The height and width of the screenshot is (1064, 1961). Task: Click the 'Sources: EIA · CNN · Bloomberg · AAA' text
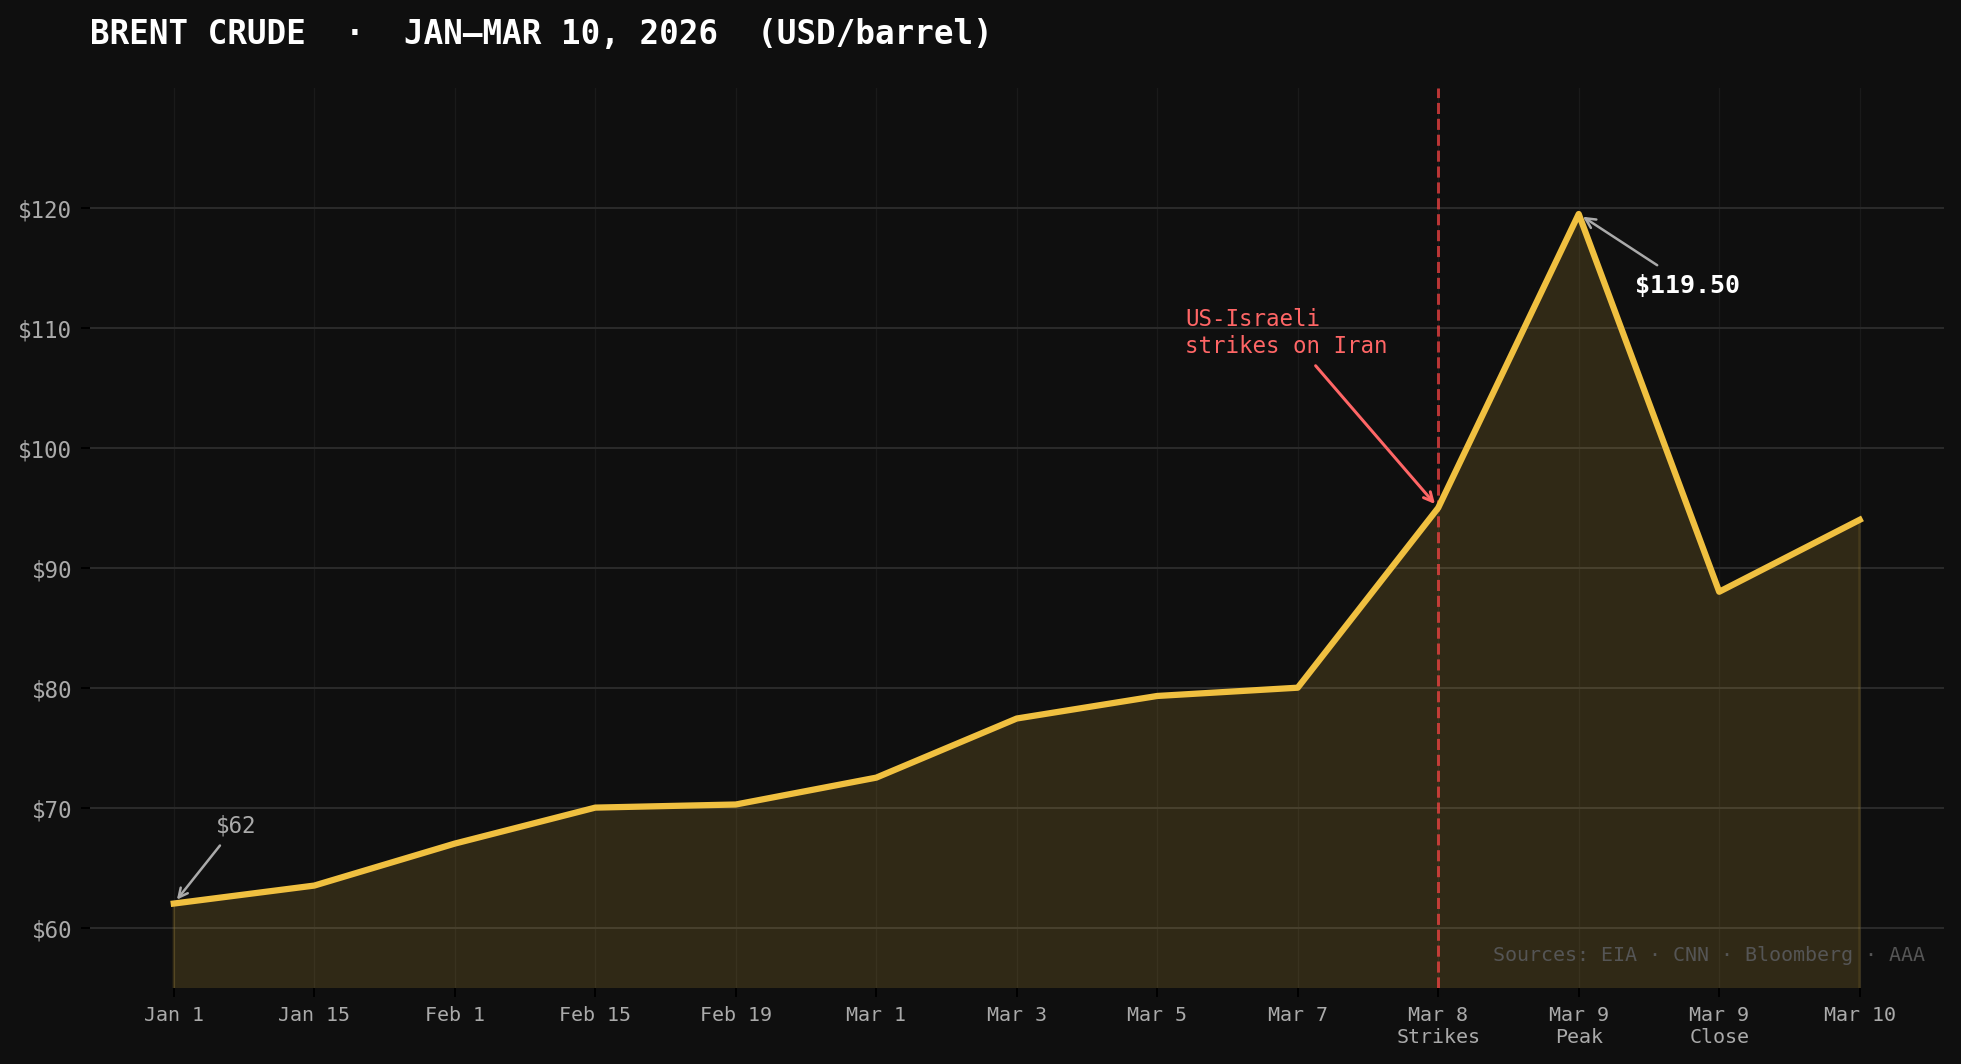1708,955
